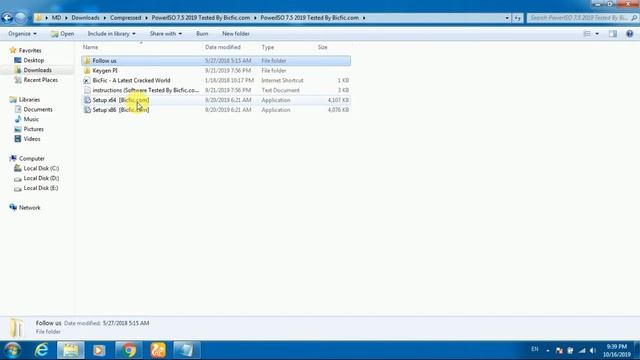Click Burn in the command bar
640x360 pixels.
[202, 34]
